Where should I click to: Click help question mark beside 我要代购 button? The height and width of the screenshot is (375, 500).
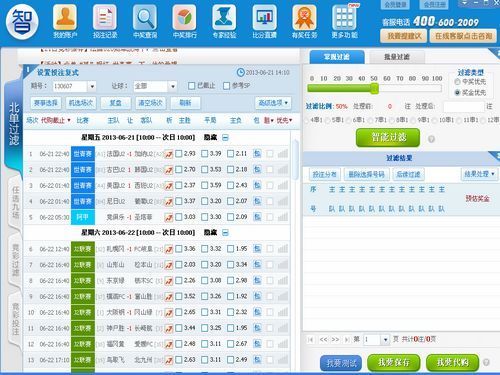pyautogui.click(x=486, y=362)
